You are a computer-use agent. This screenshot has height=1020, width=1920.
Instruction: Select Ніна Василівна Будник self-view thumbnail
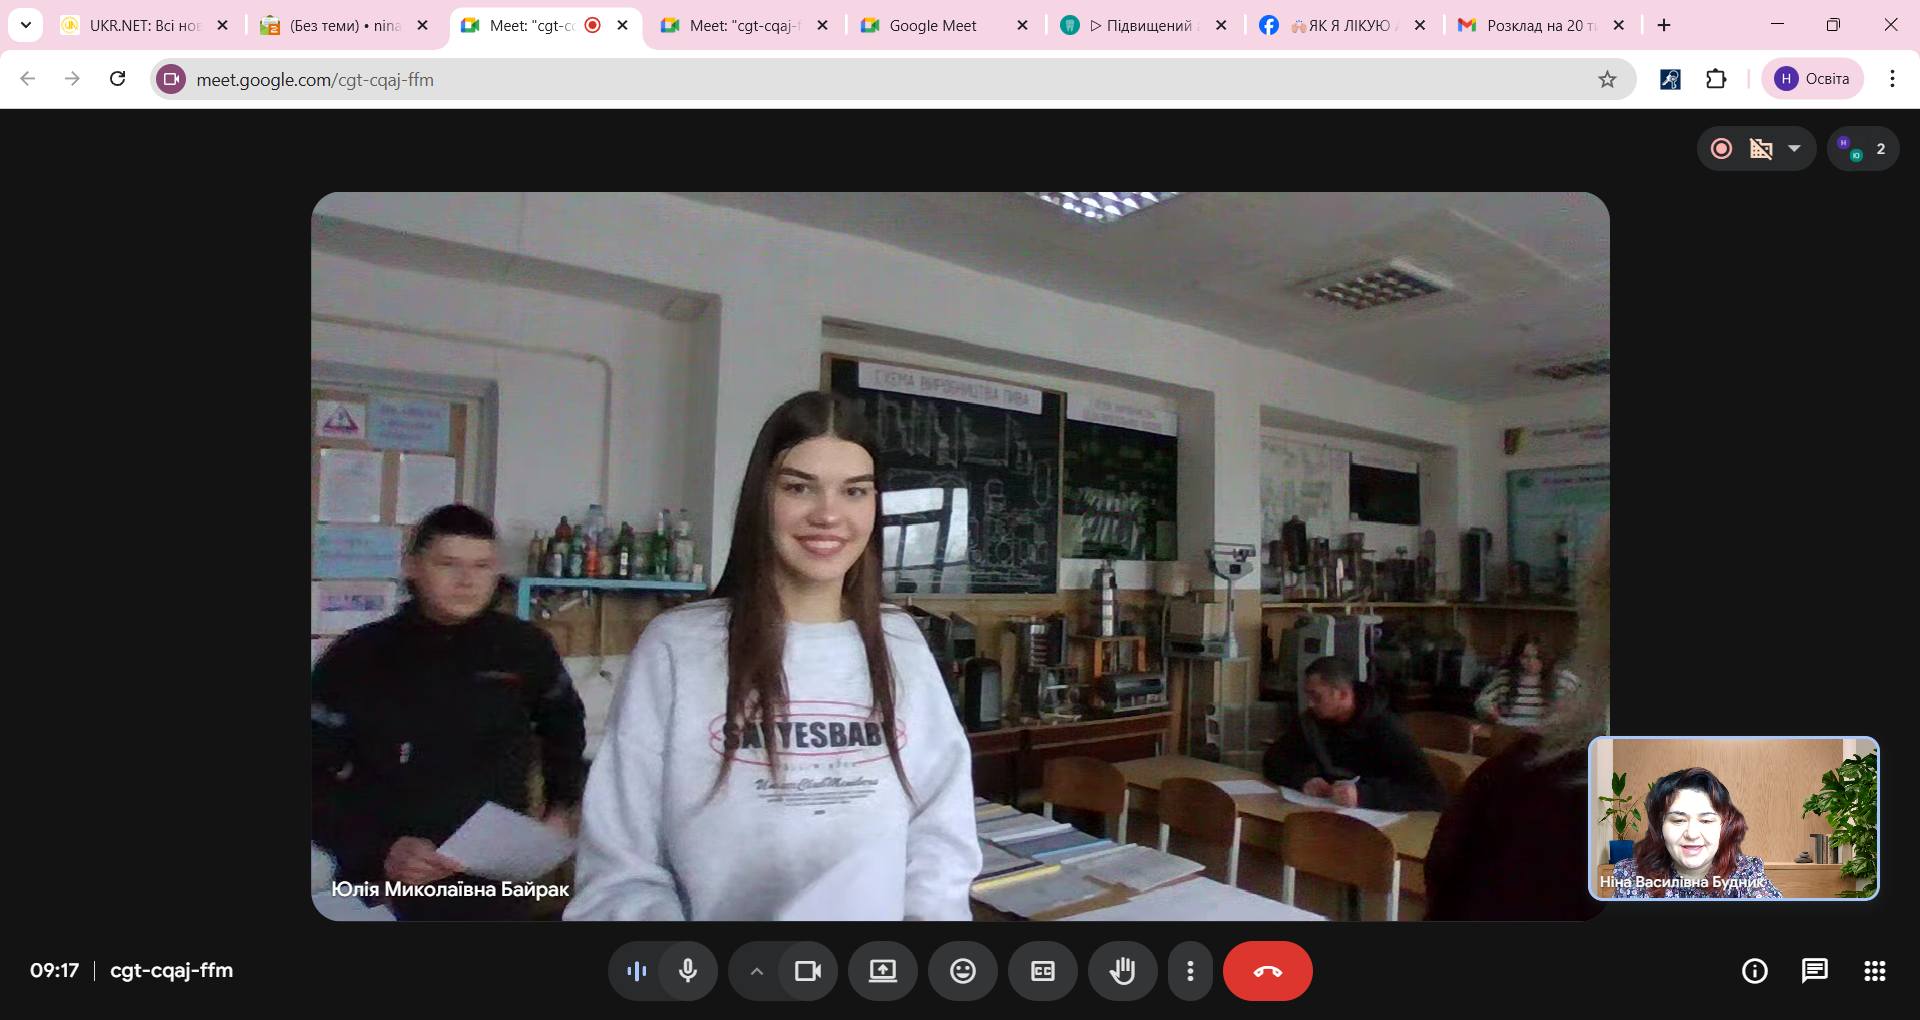coord(1733,818)
